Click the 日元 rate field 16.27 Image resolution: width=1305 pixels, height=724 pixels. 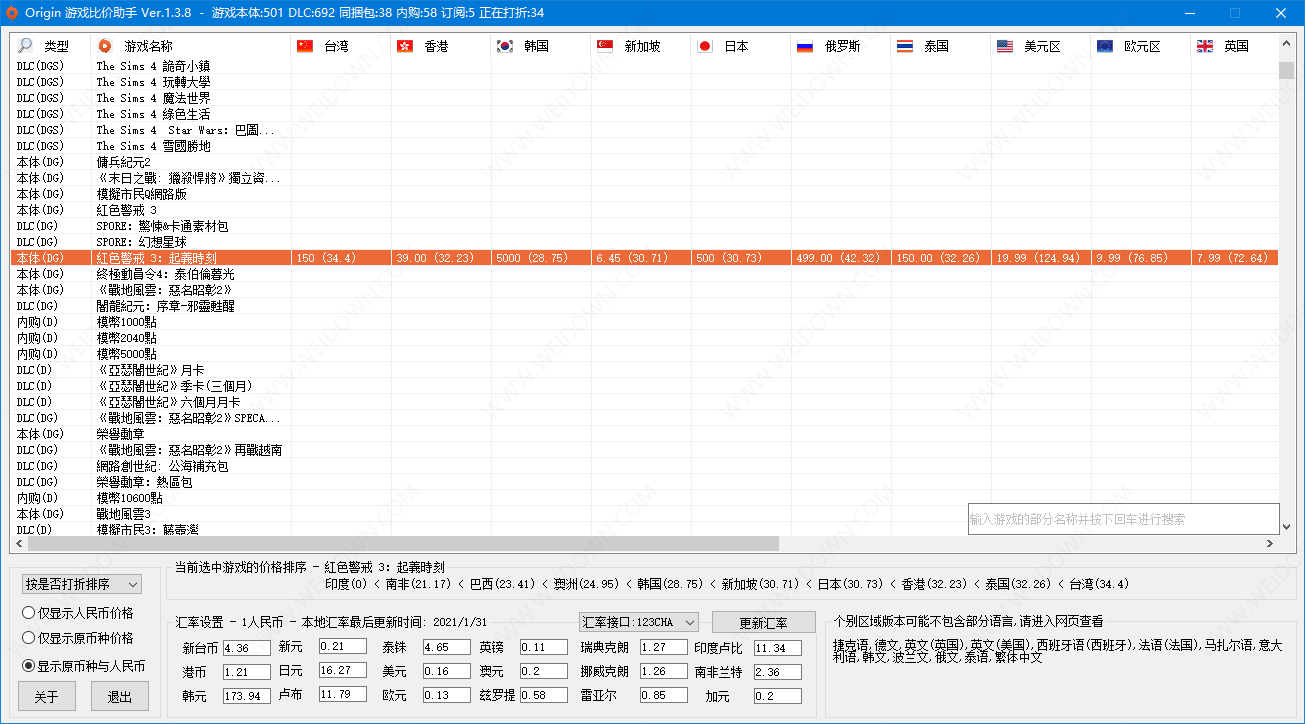[343, 670]
